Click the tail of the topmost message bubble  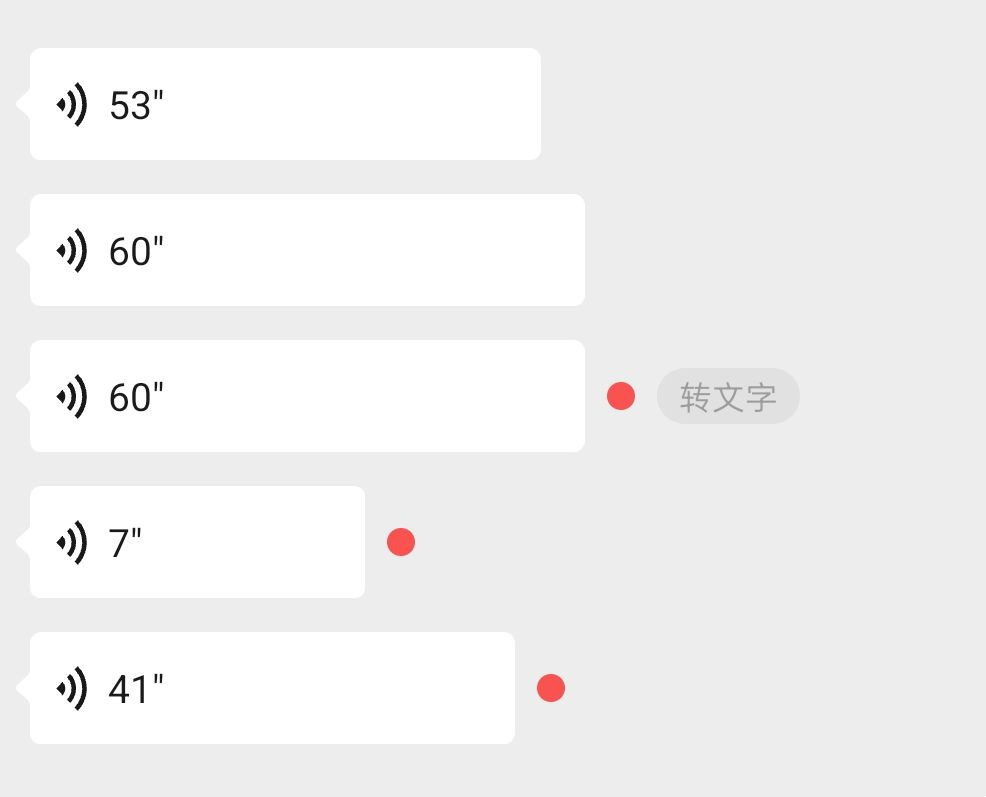coord(24,104)
